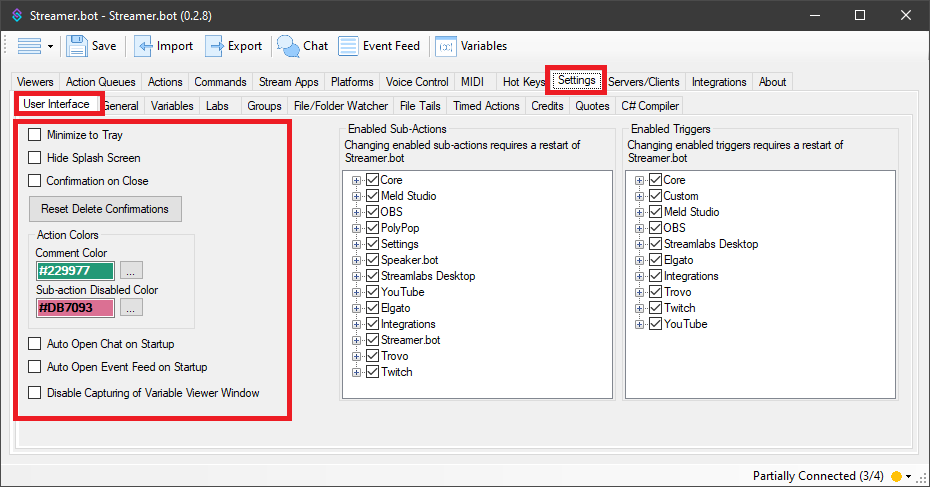The width and height of the screenshot is (930, 487).
Task: Click Export label in toolbar
Action: pos(244,46)
